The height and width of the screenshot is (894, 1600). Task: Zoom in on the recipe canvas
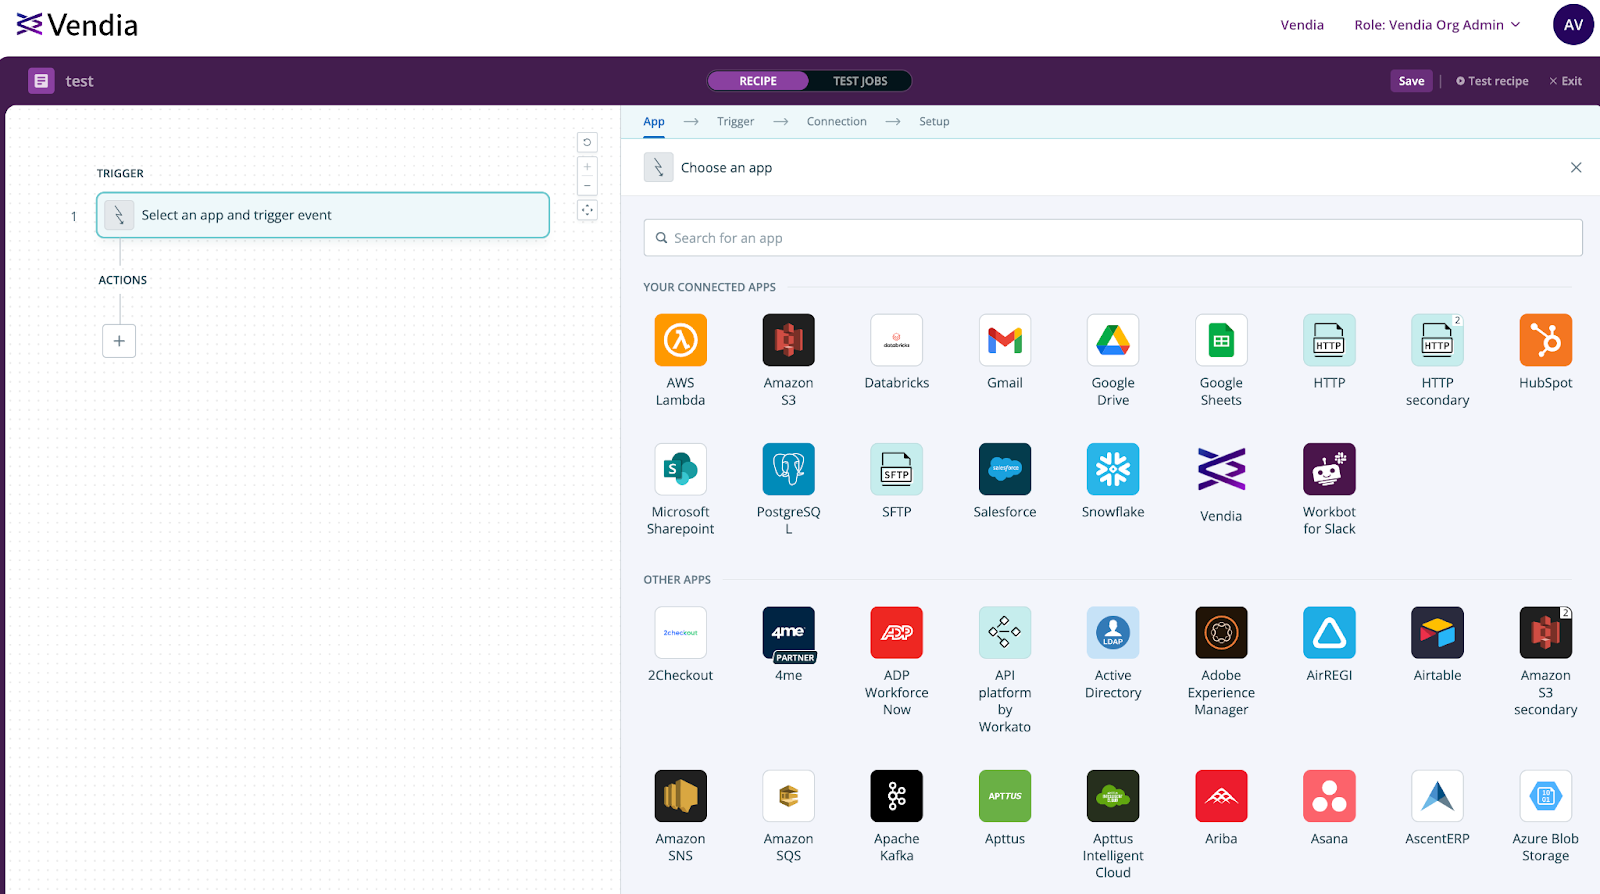[x=587, y=166]
